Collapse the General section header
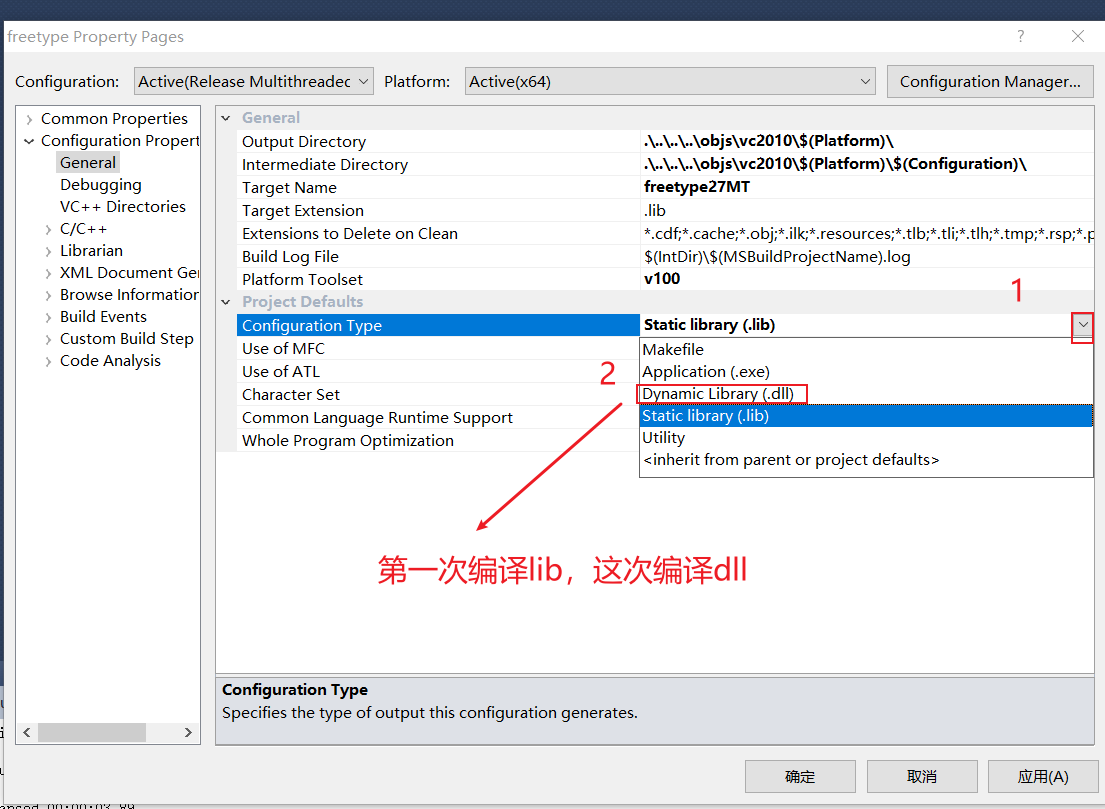1105x809 pixels. tap(227, 118)
